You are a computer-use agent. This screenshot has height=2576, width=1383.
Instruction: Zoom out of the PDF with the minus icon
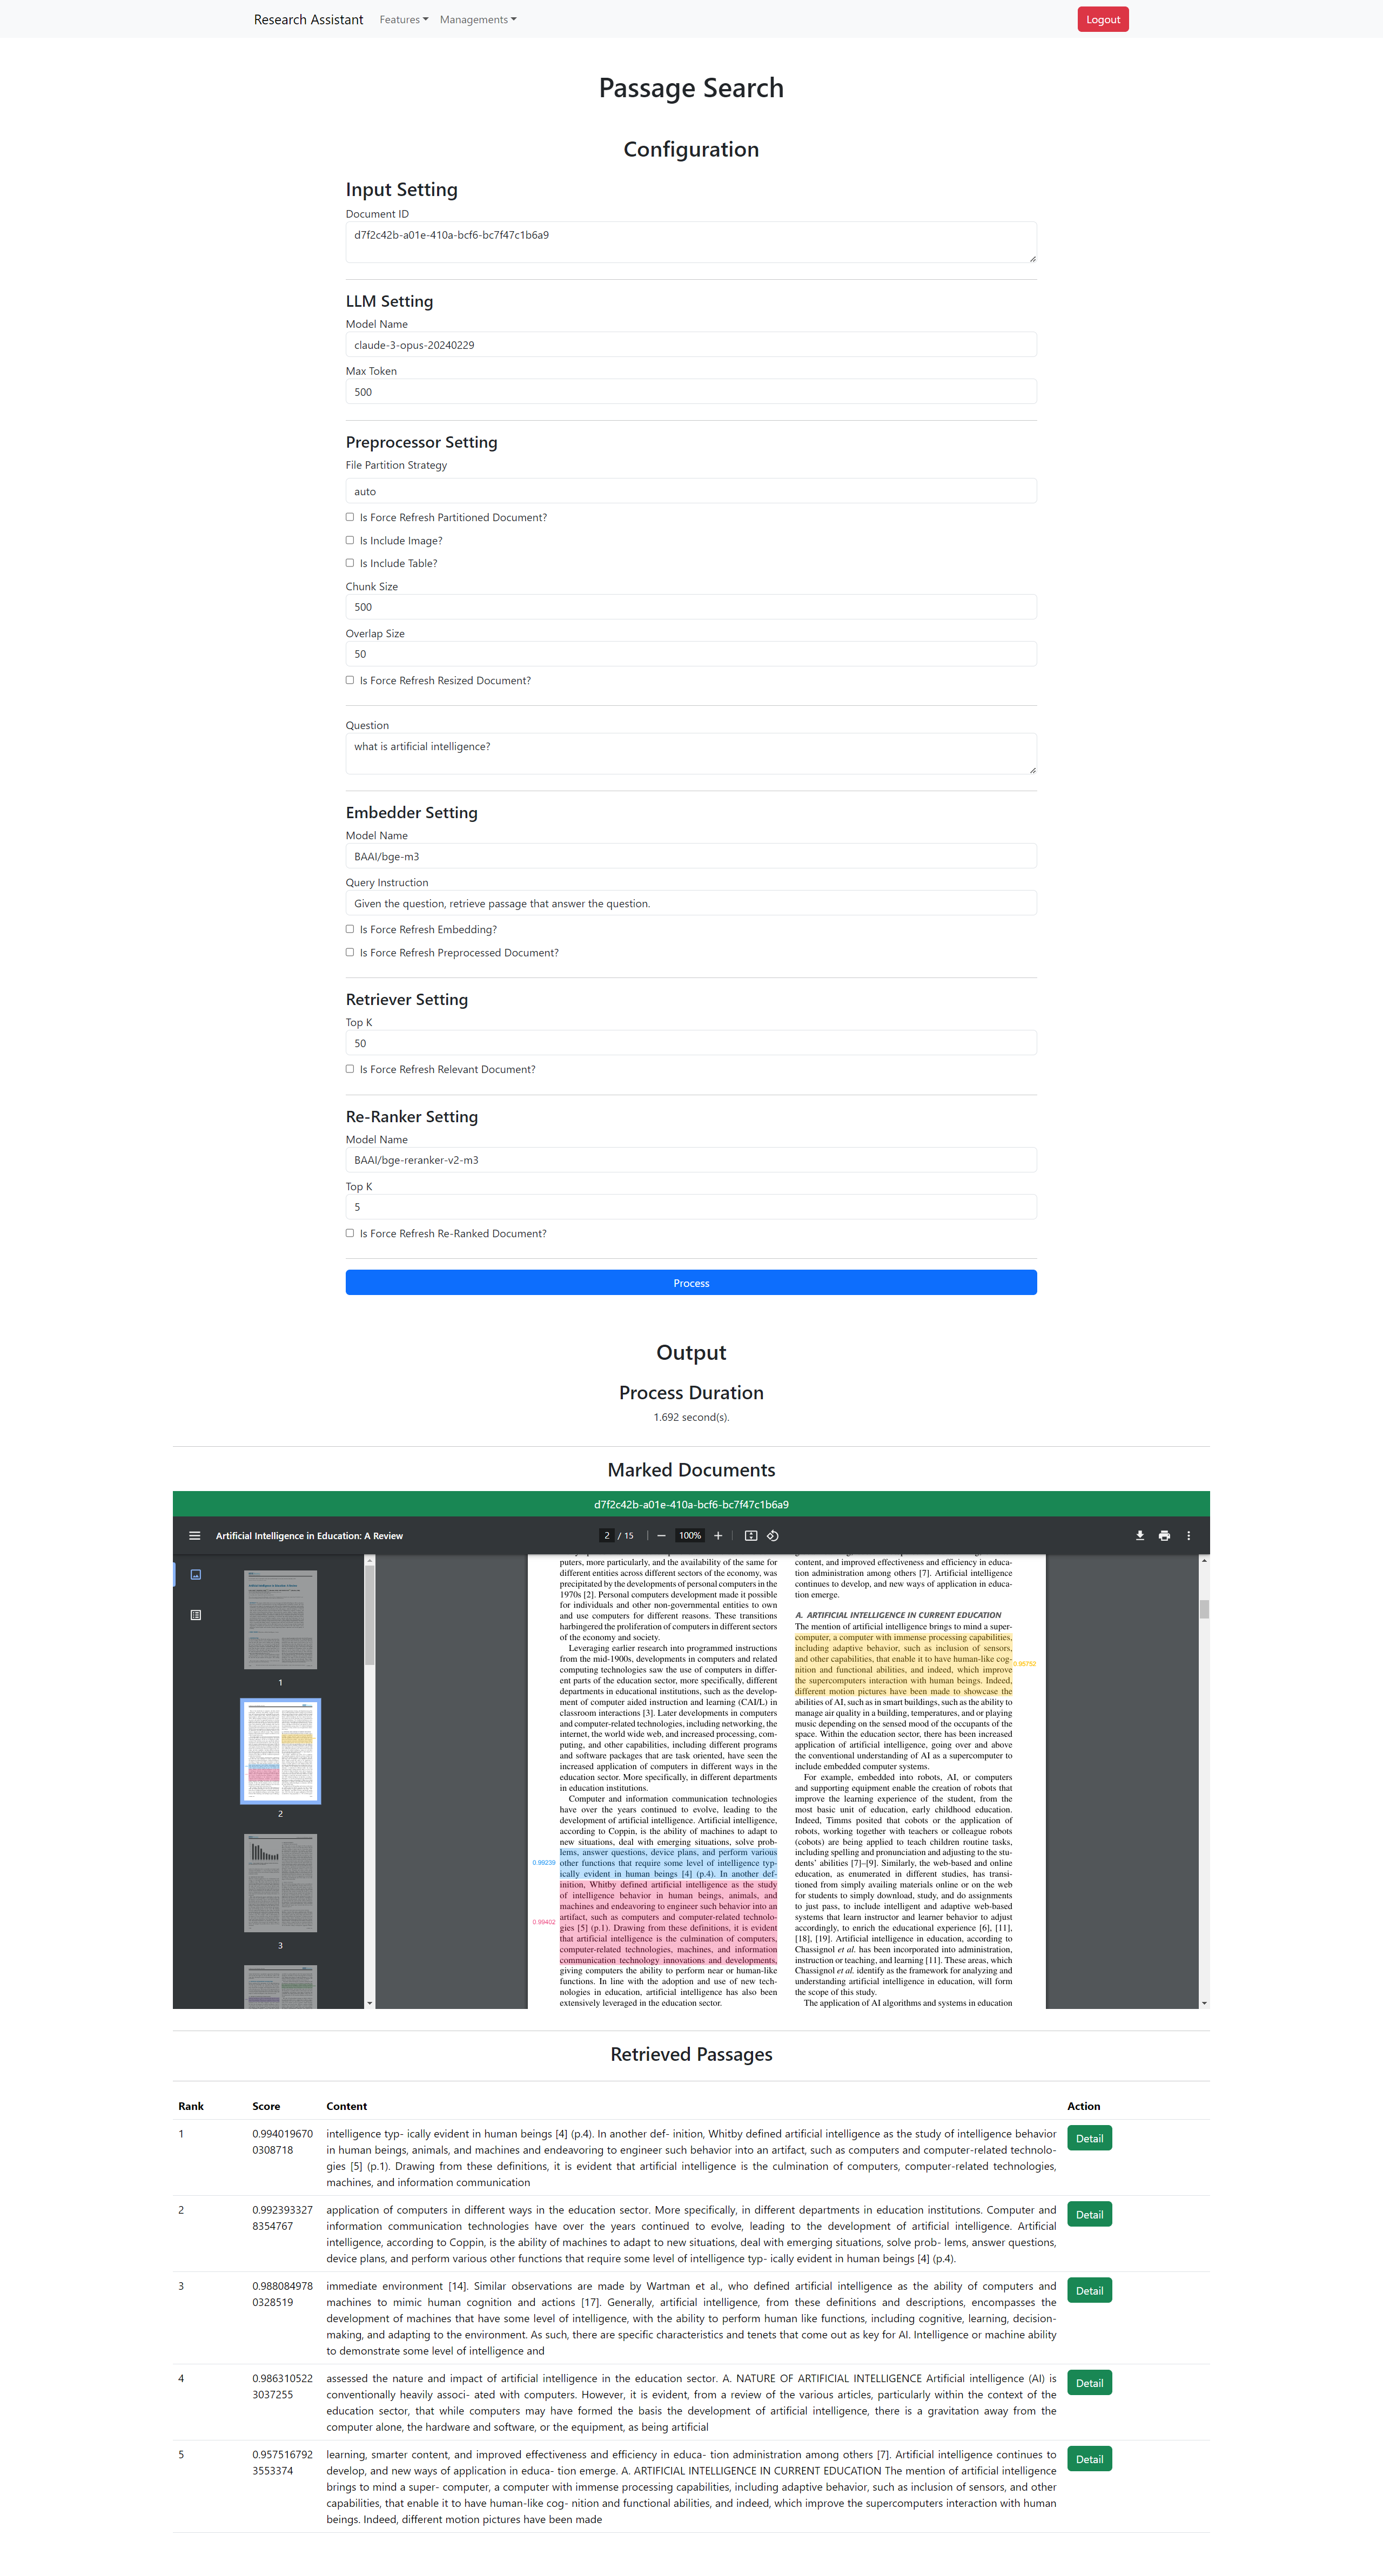pos(662,1535)
